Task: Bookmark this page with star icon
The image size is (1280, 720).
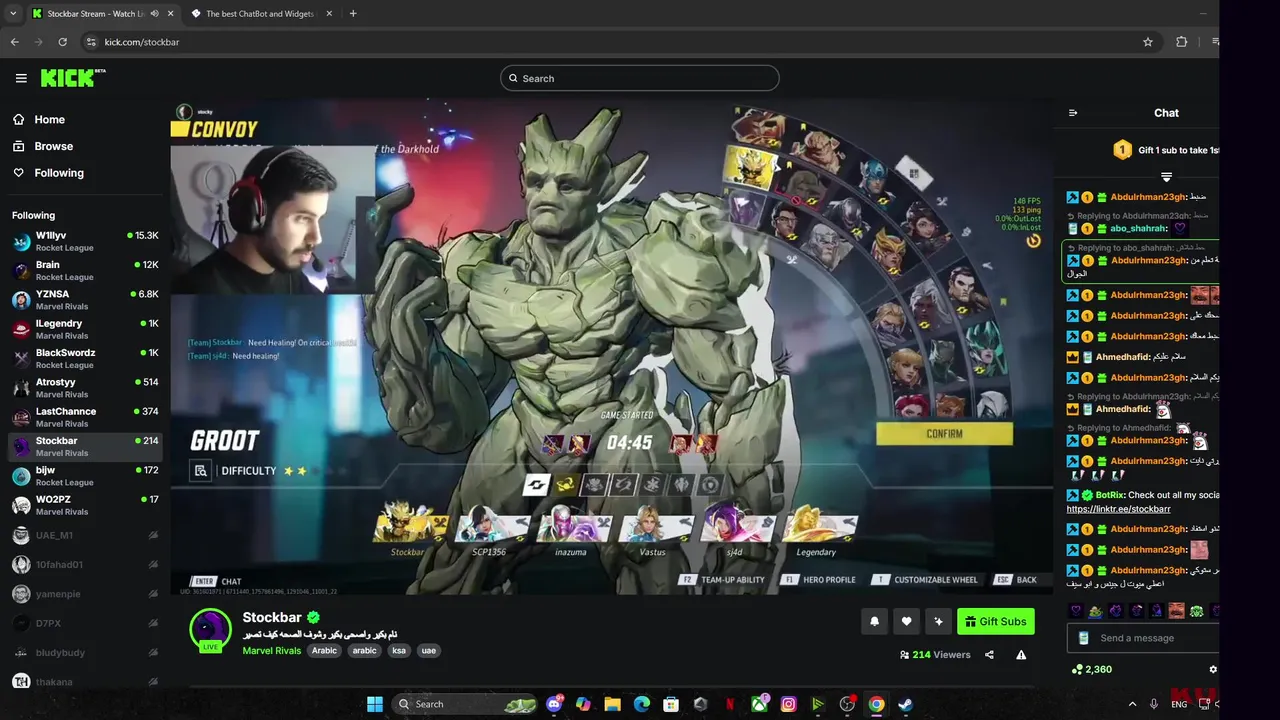Action: coord(1148,42)
